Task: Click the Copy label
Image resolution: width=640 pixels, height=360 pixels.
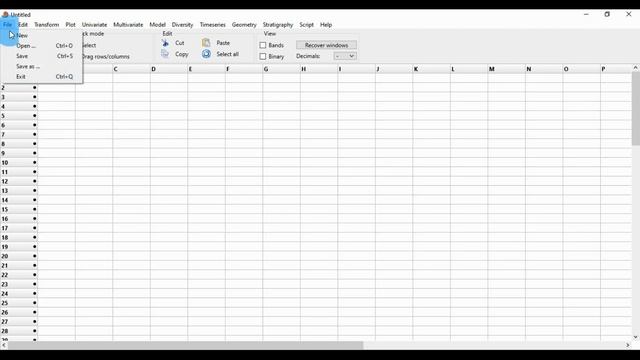Action: [x=182, y=54]
